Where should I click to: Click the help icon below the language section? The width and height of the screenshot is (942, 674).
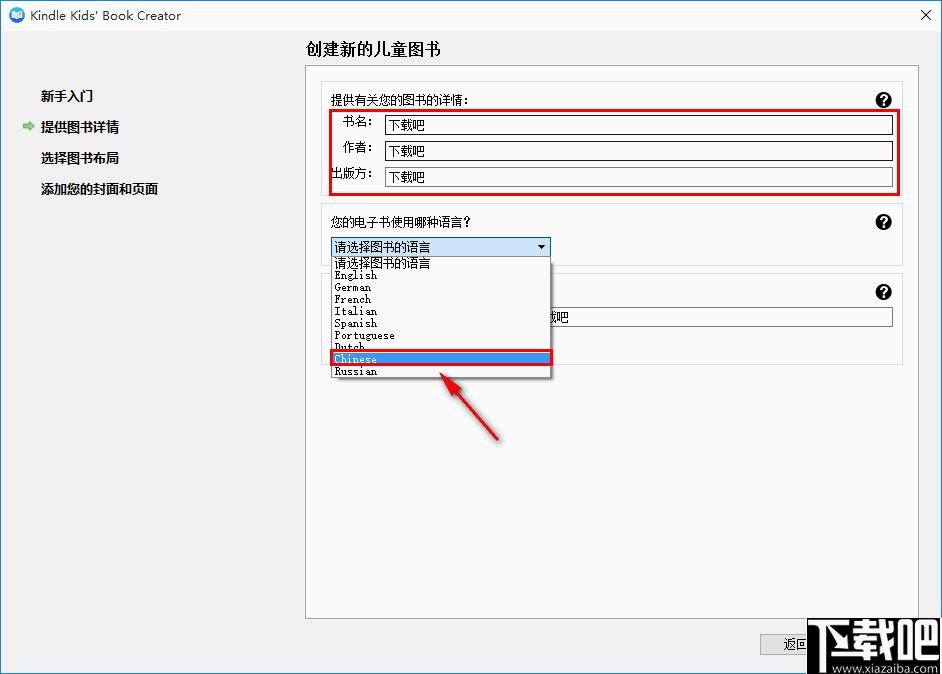click(883, 292)
